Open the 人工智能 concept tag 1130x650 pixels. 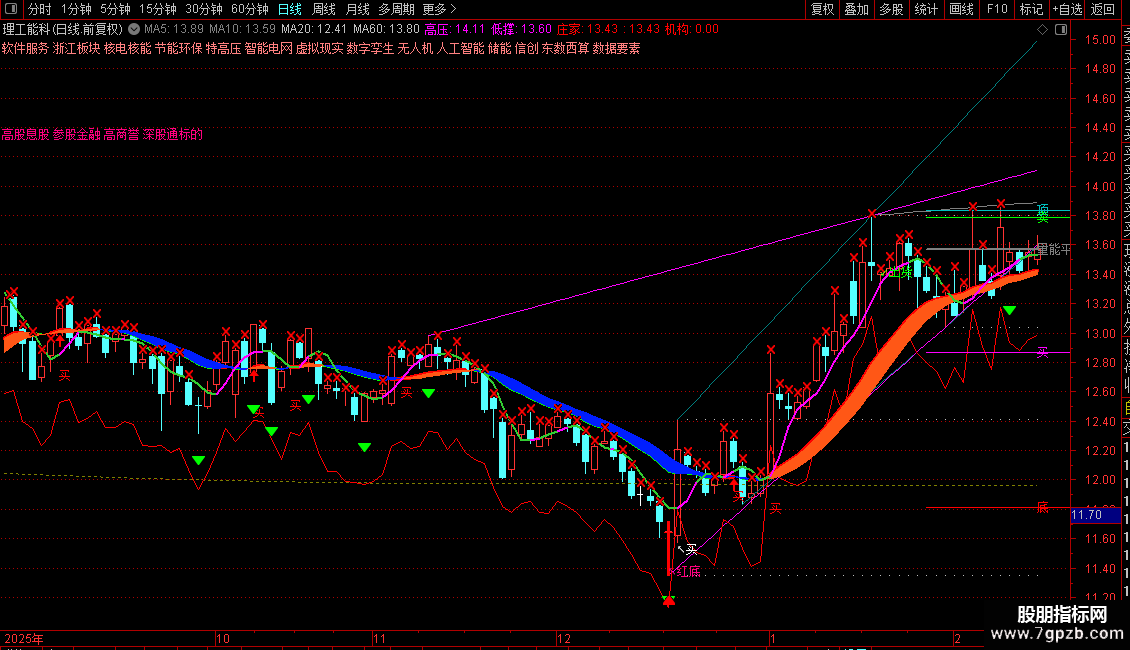click(x=461, y=48)
